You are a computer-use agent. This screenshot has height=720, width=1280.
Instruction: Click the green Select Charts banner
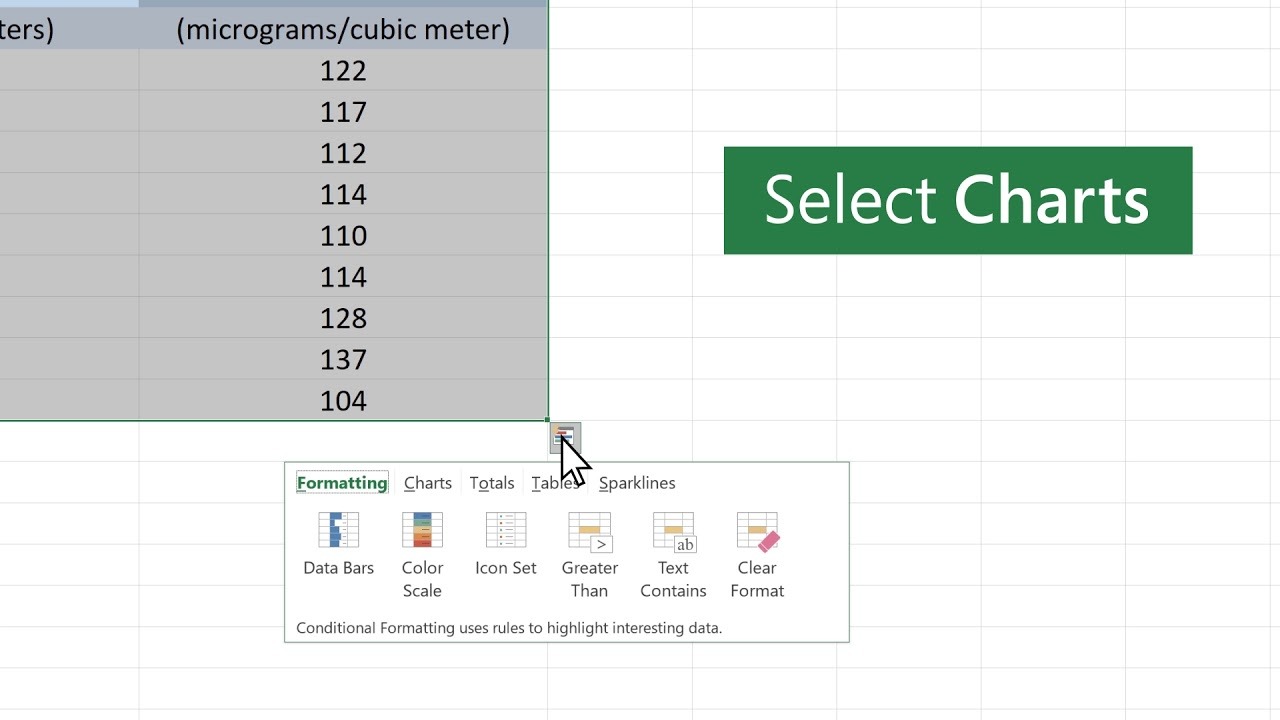coord(957,200)
